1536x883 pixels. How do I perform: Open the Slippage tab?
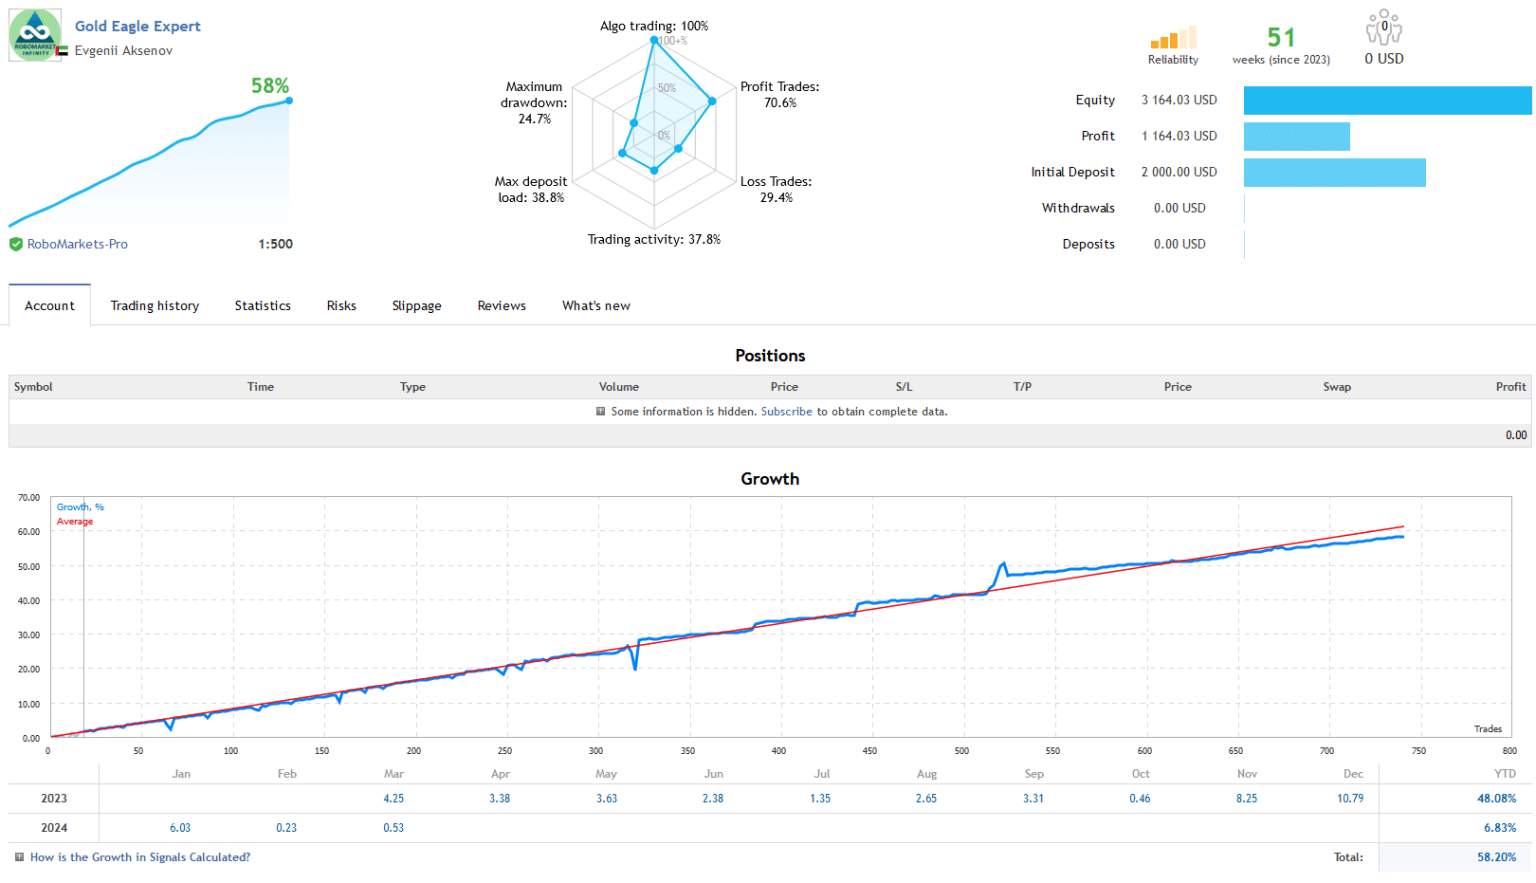point(417,305)
